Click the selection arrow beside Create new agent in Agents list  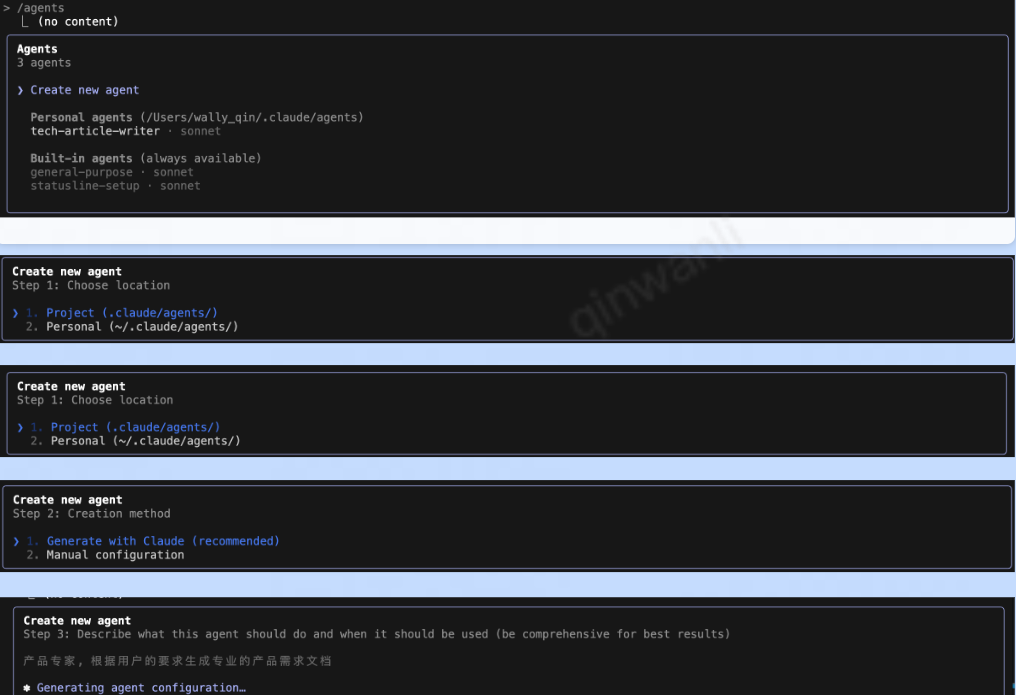pos(20,90)
